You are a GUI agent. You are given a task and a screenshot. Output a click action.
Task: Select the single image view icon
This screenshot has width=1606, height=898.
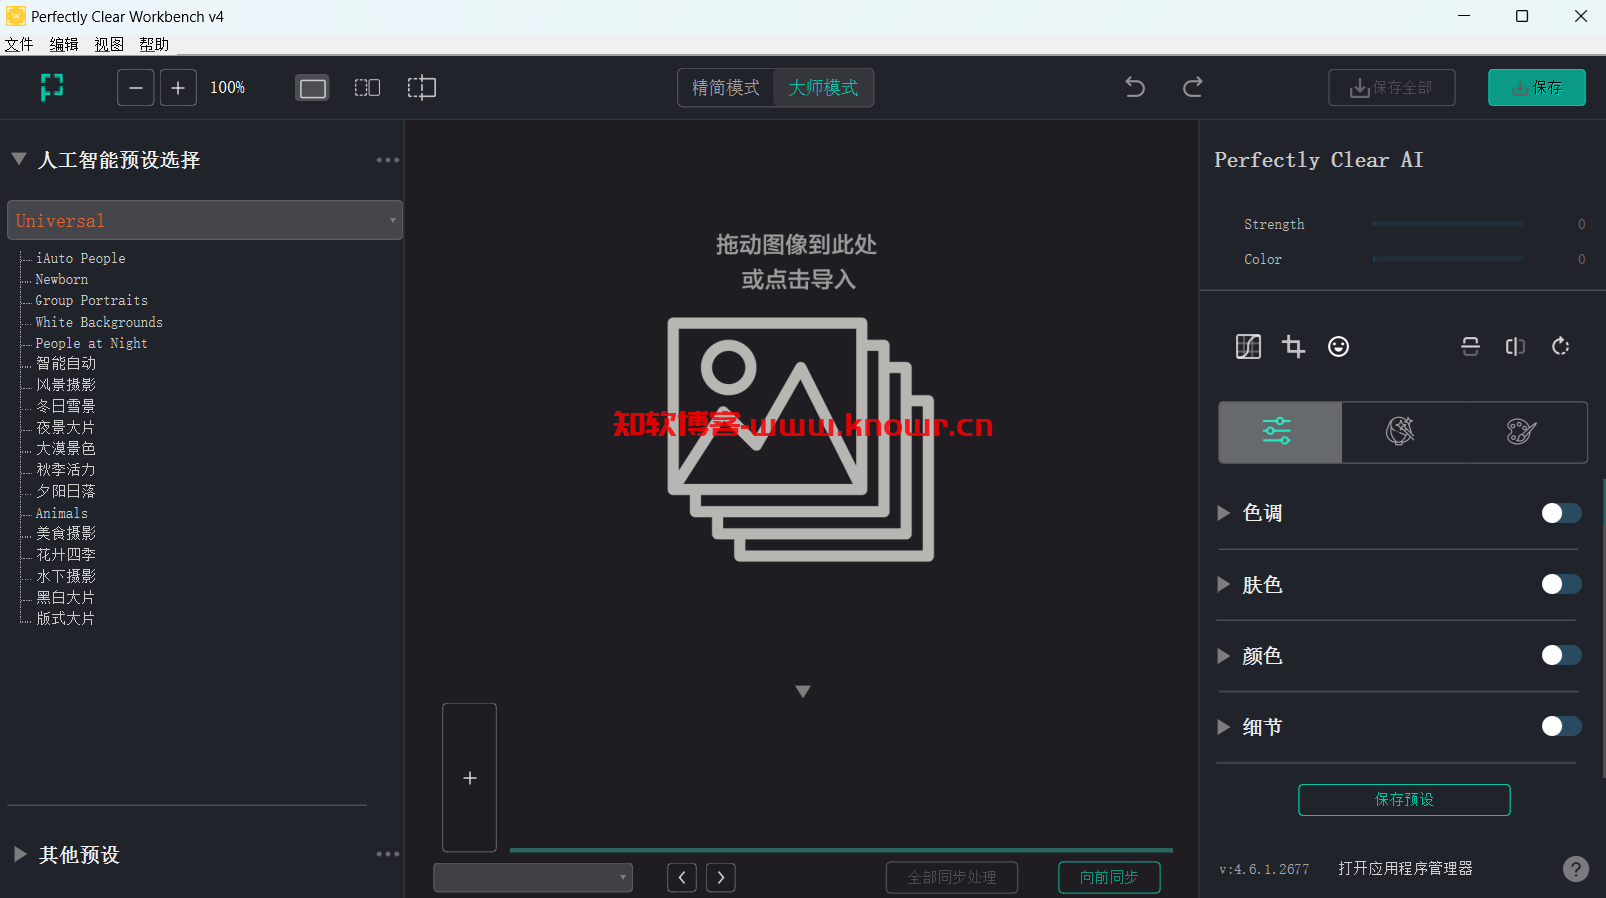click(x=313, y=88)
